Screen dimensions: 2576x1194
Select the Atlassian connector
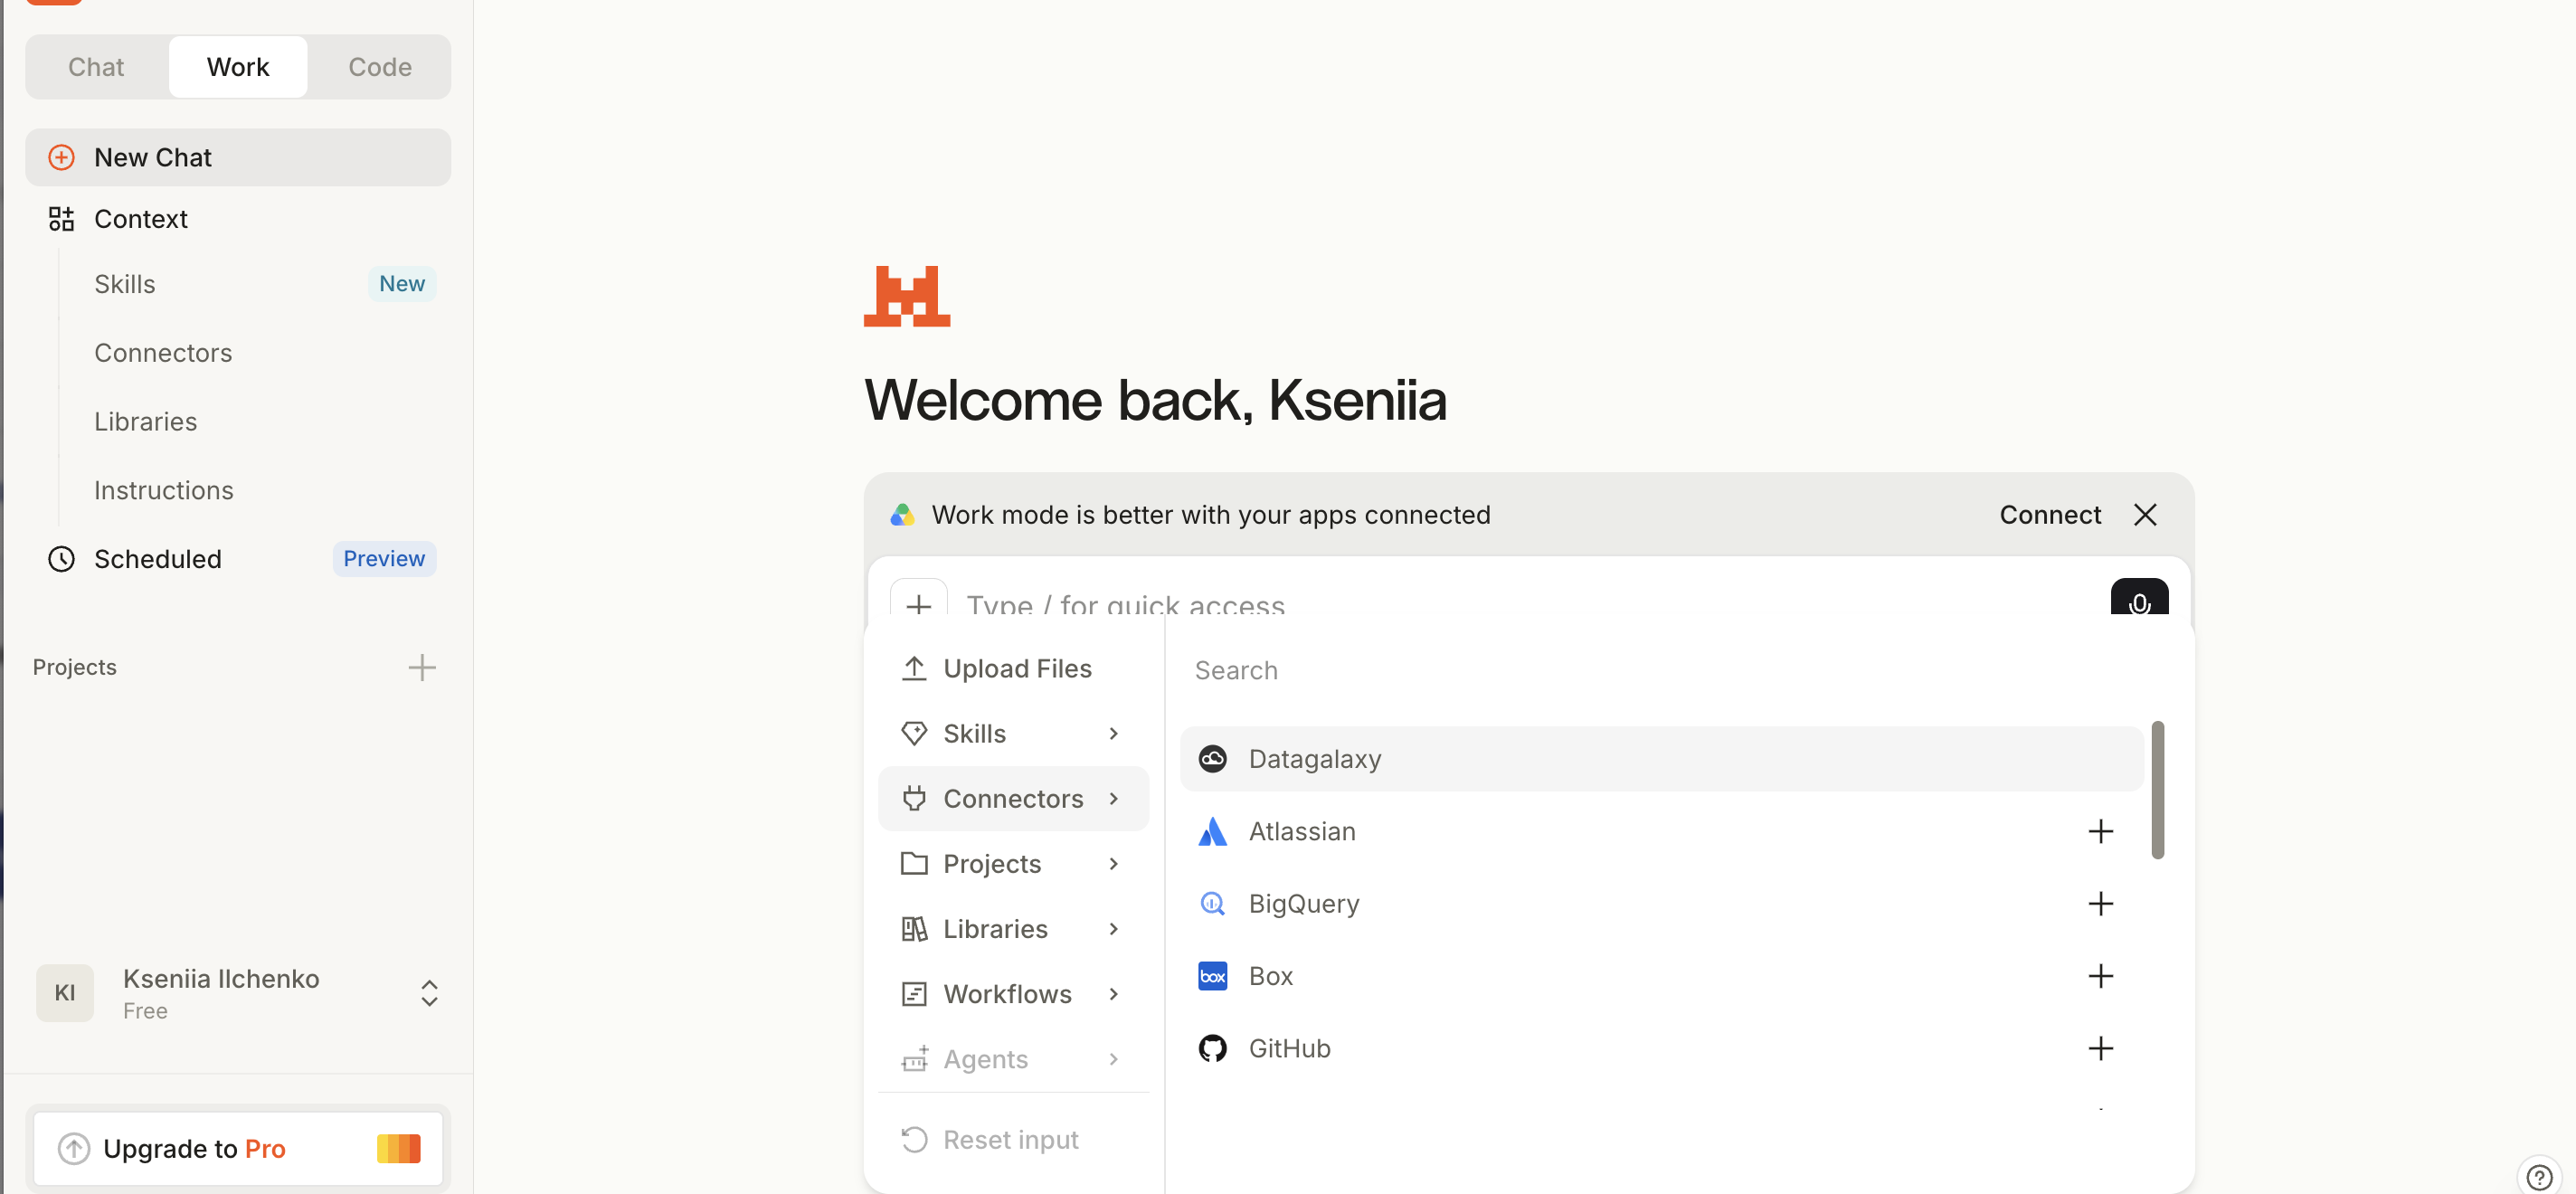1661,832
